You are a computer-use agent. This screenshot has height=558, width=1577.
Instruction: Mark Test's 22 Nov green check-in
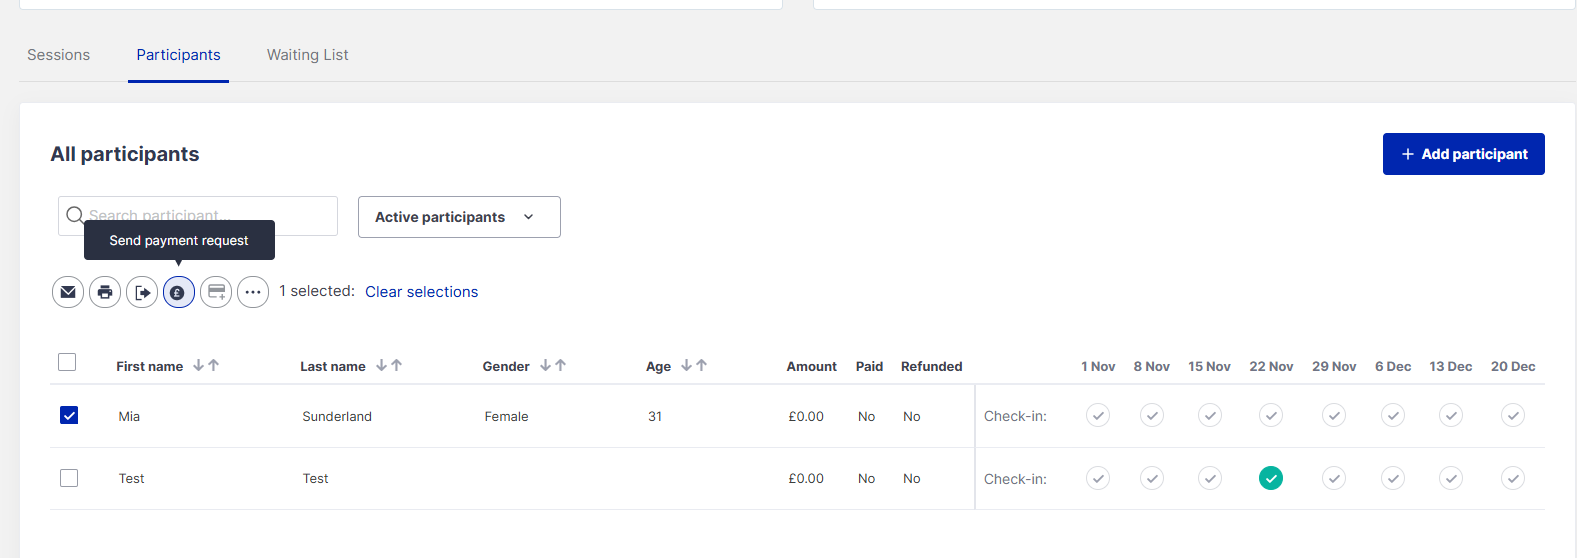coord(1271,479)
